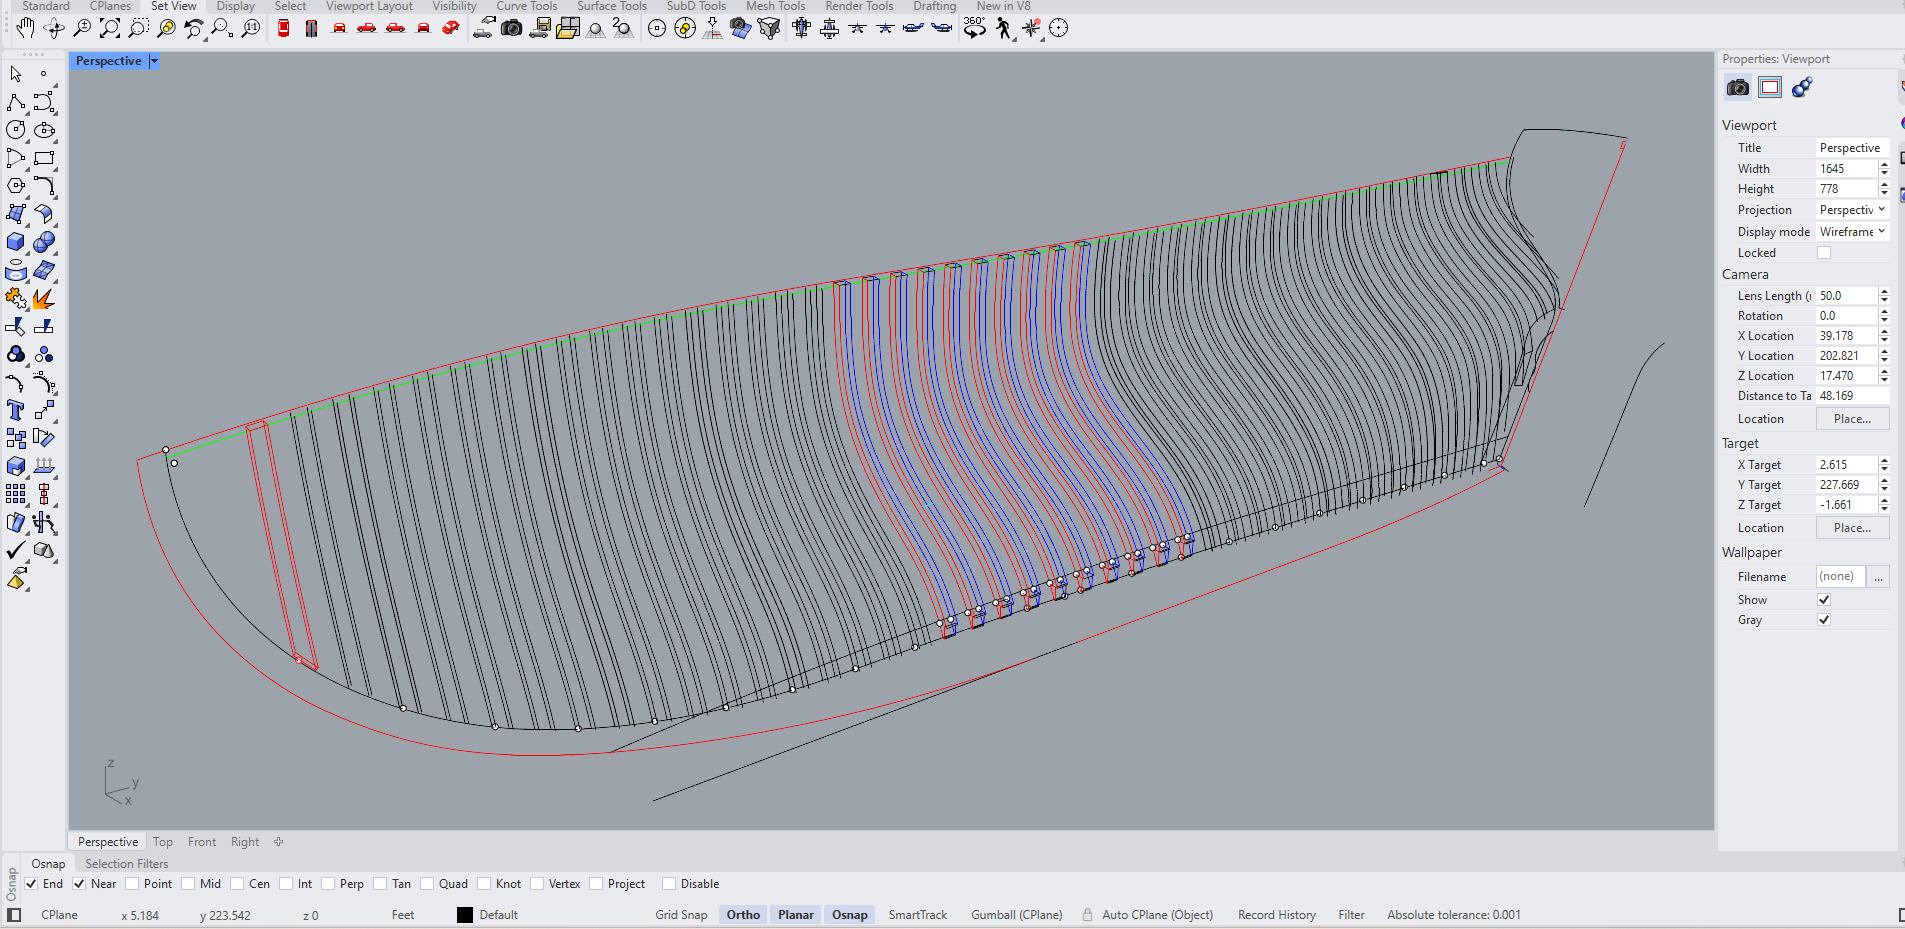The image size is (1905, 929).
Task: Click the camera screenshot icon in toolbar
Action: (x=512, y=28)
